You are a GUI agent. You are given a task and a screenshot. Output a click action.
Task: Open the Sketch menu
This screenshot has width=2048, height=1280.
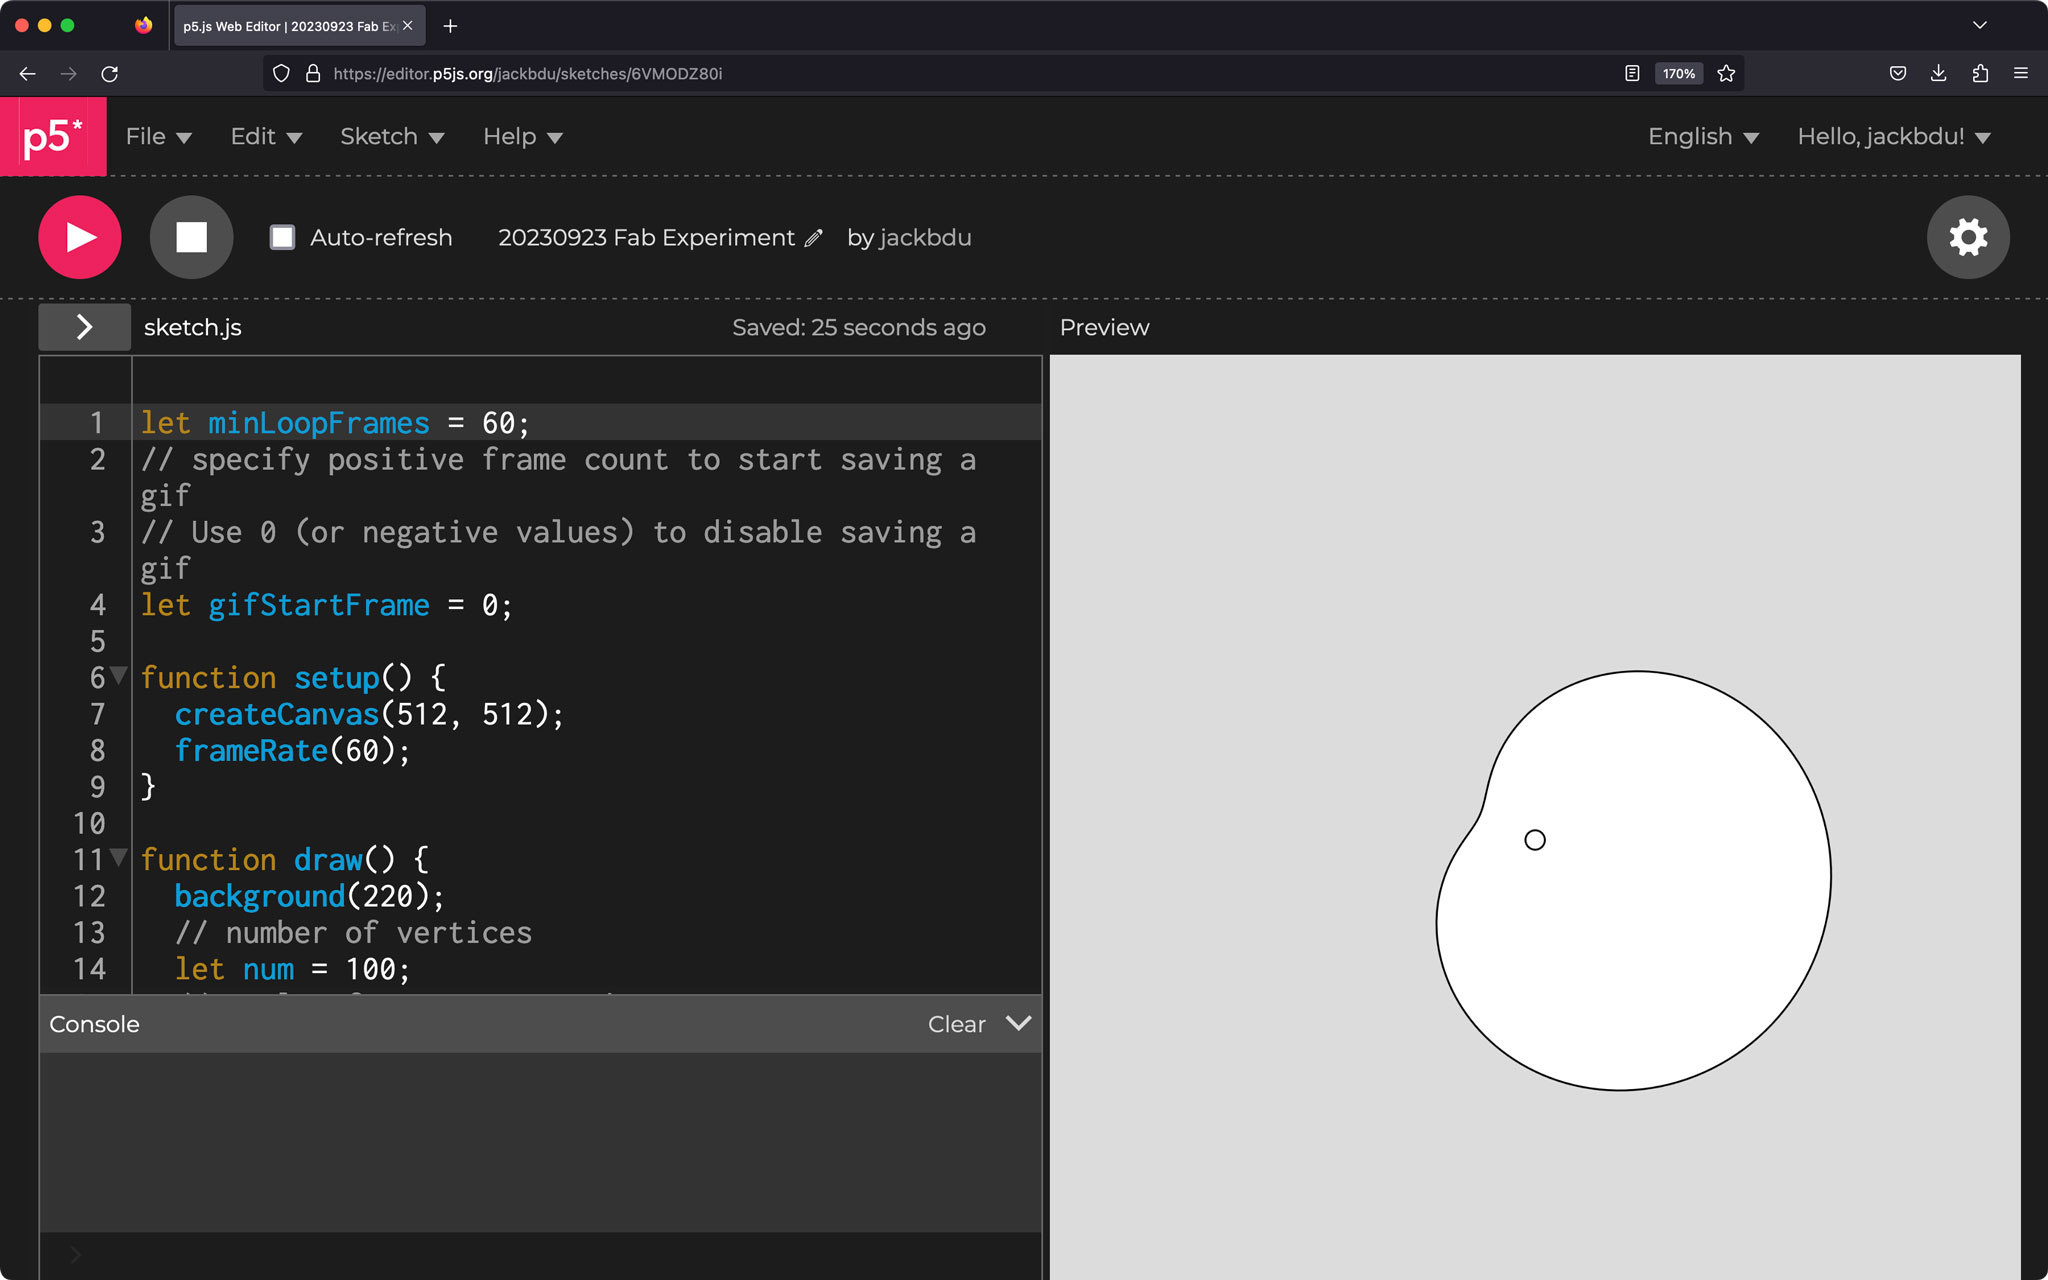point(391,137)
